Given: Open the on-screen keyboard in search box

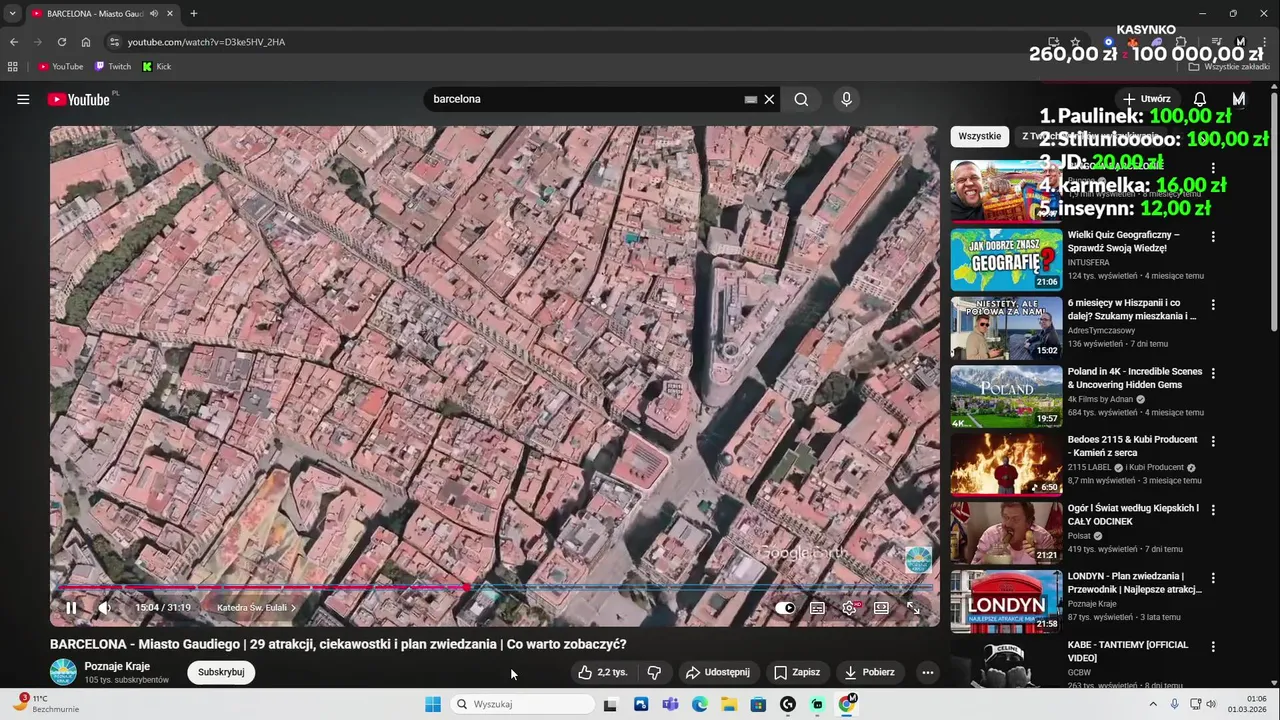Looking at the screenshot, I should [751, 99].
